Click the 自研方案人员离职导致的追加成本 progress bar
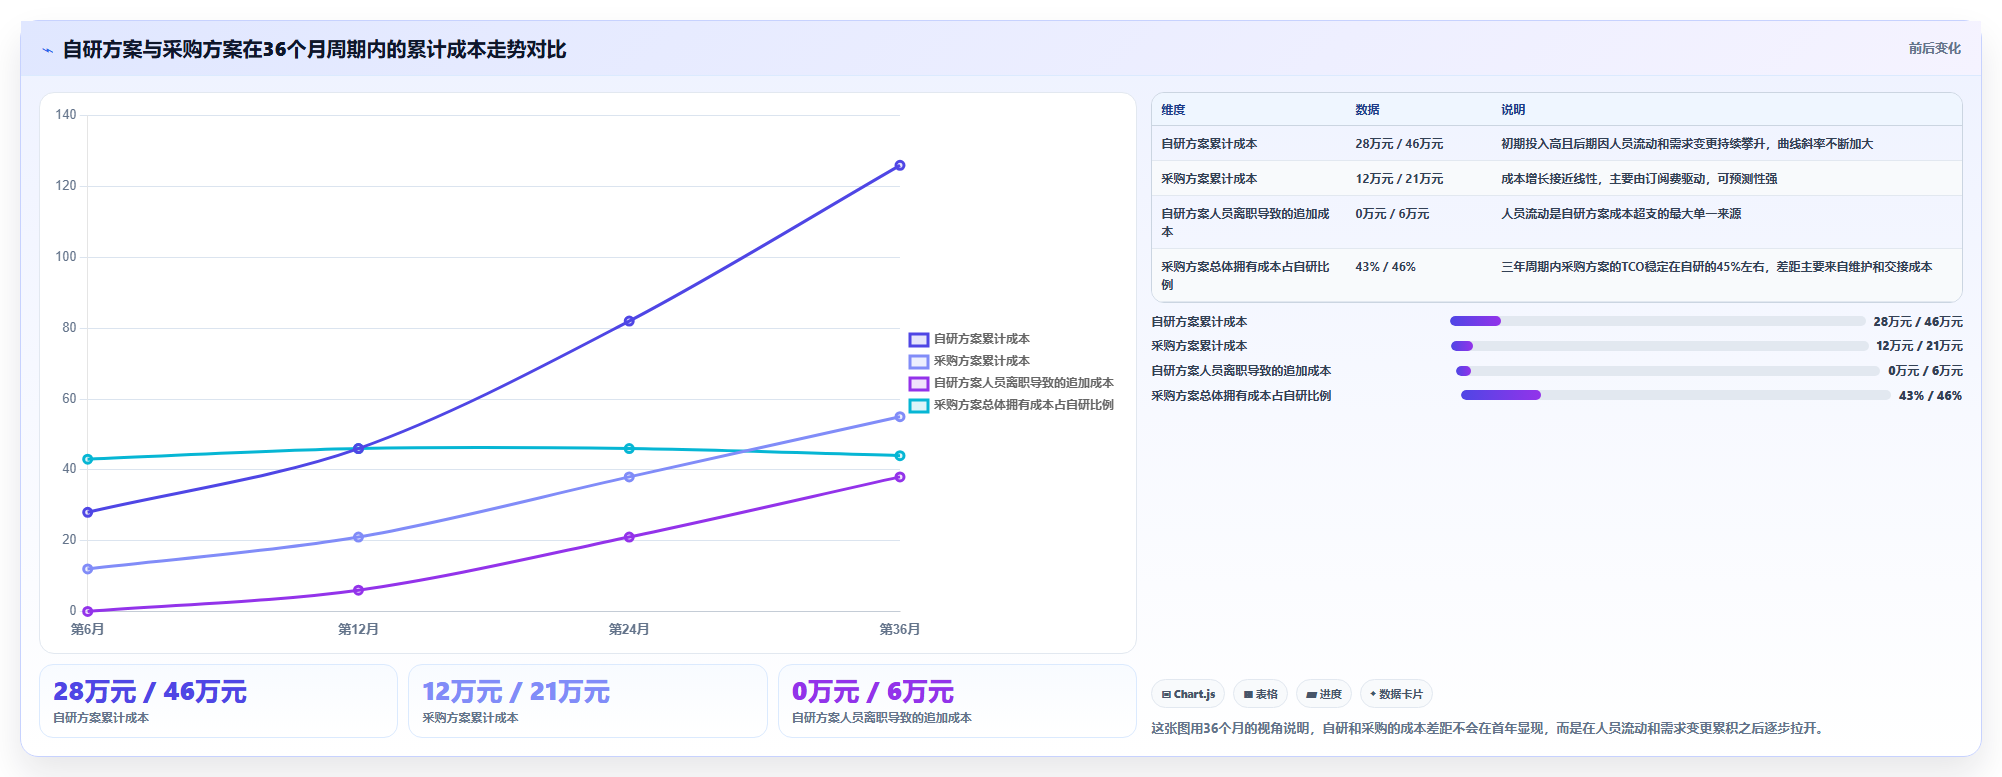The width and height of the screenshot is (2002, 777). pos(1667,371)
